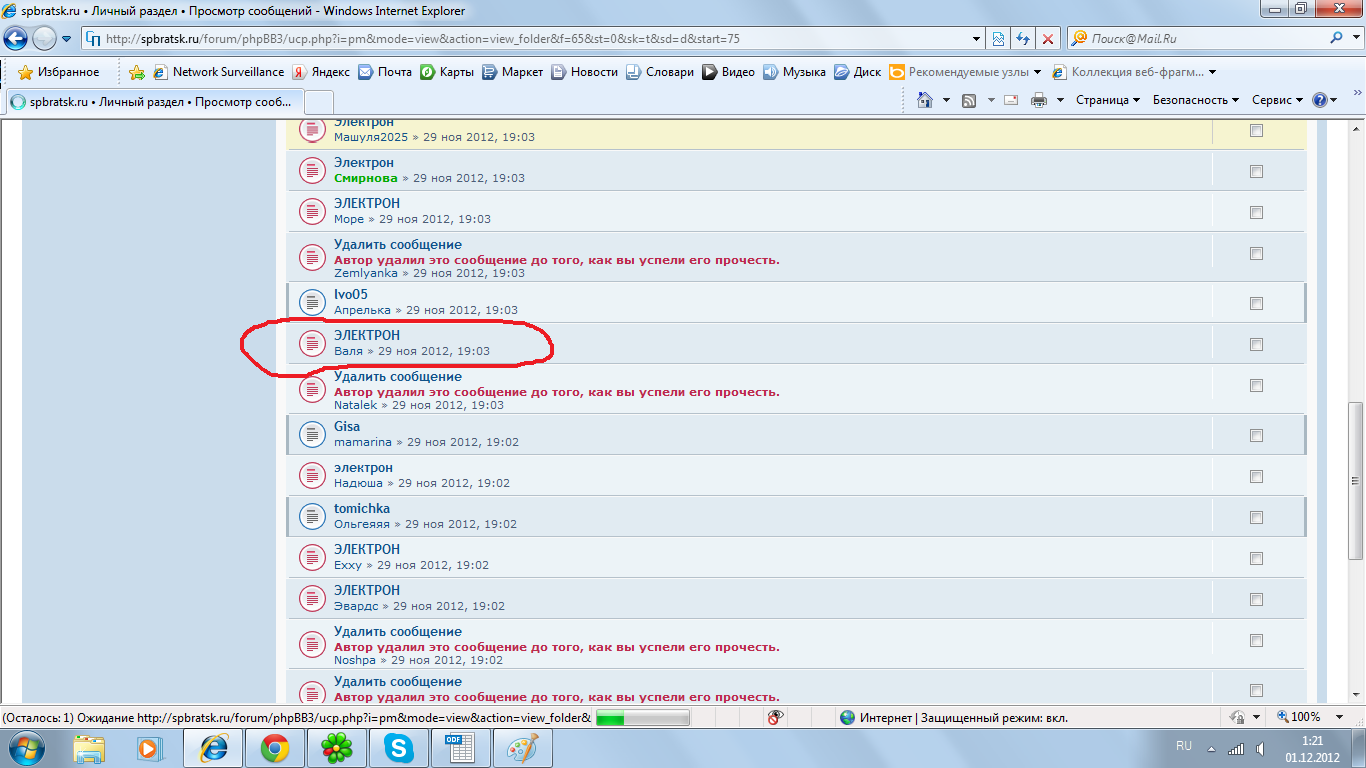Open the Диск bookmark
Viewport: 1366px width, 768px height.
pyautogui.click(x=858, y=72)
